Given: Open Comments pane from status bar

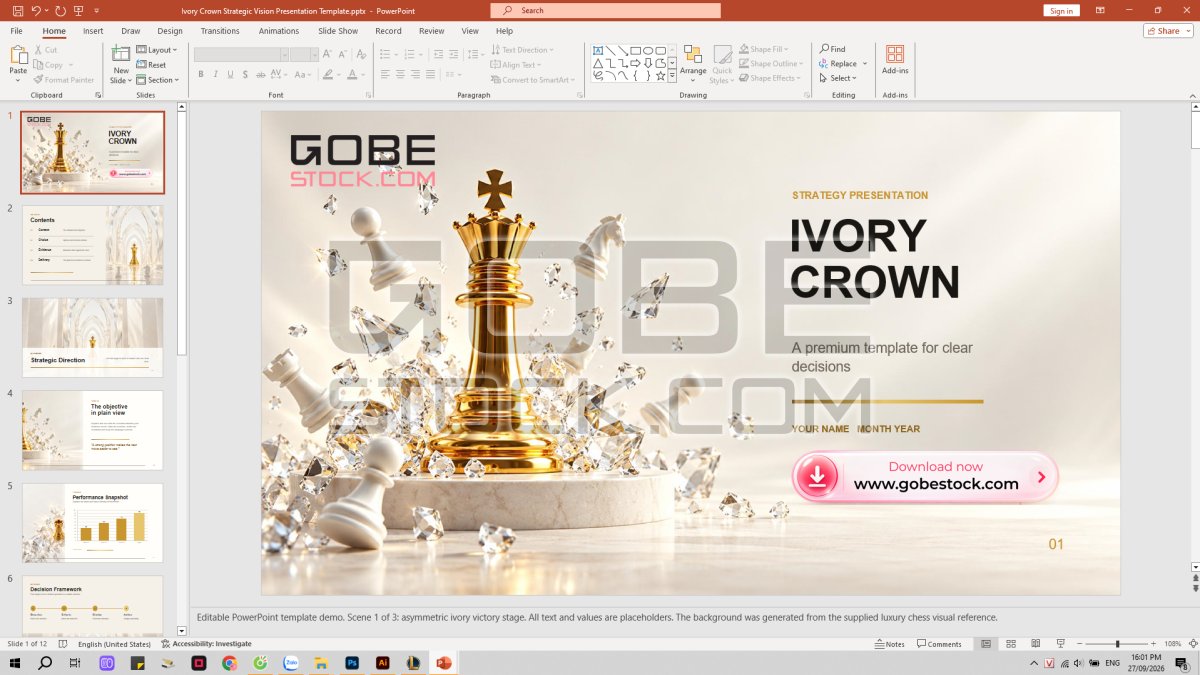Looking at the screenshot, I should (x=939, y=644).
